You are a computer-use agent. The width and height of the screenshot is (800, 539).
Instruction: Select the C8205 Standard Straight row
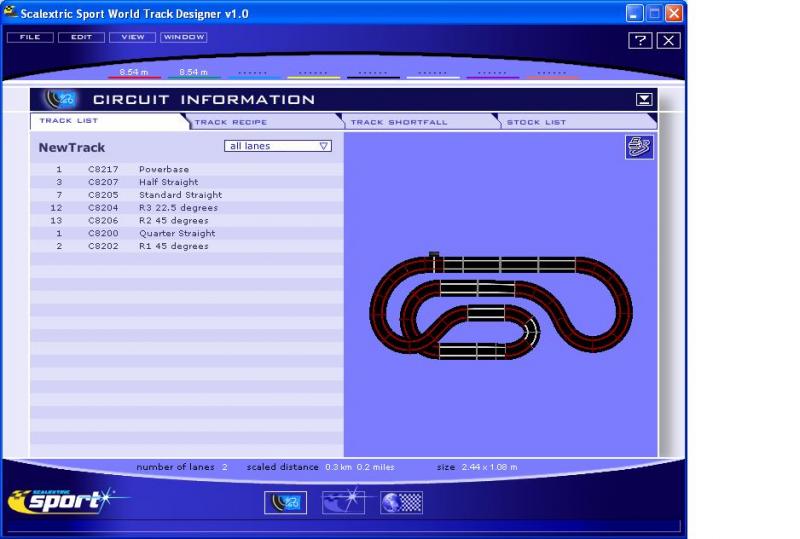pos(180,195)
